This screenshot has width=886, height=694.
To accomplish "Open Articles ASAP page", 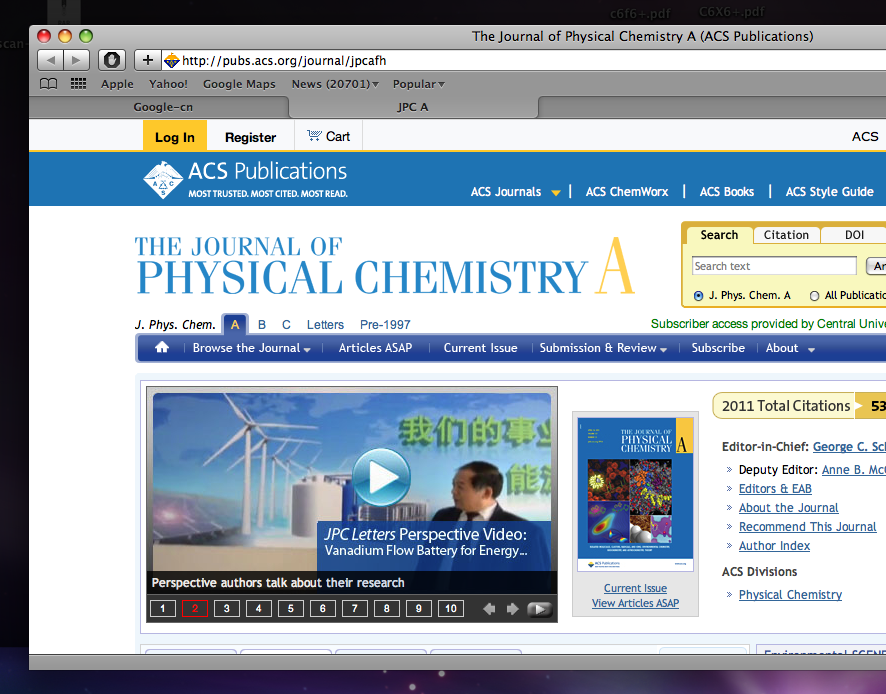I will [375, 348].
